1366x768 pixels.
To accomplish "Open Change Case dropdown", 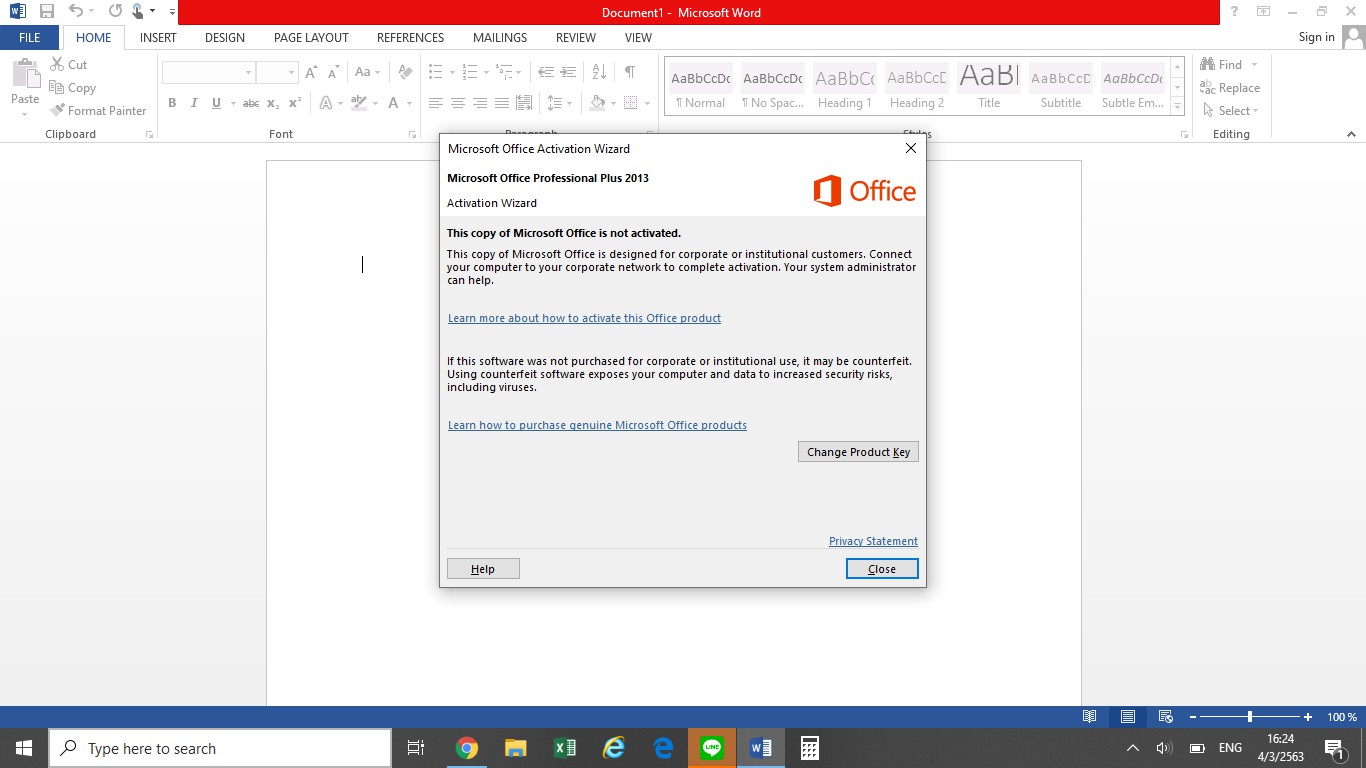I will 367,72.
